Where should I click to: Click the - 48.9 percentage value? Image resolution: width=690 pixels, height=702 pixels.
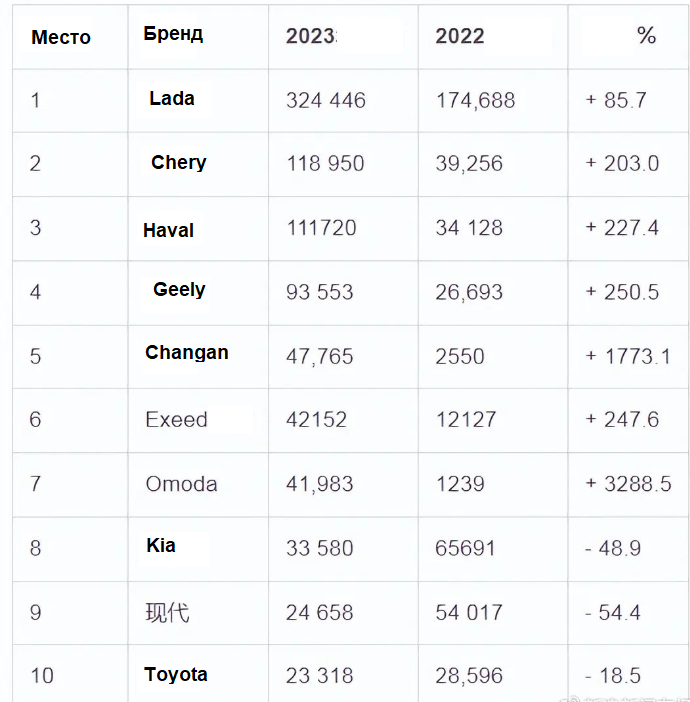613,548
